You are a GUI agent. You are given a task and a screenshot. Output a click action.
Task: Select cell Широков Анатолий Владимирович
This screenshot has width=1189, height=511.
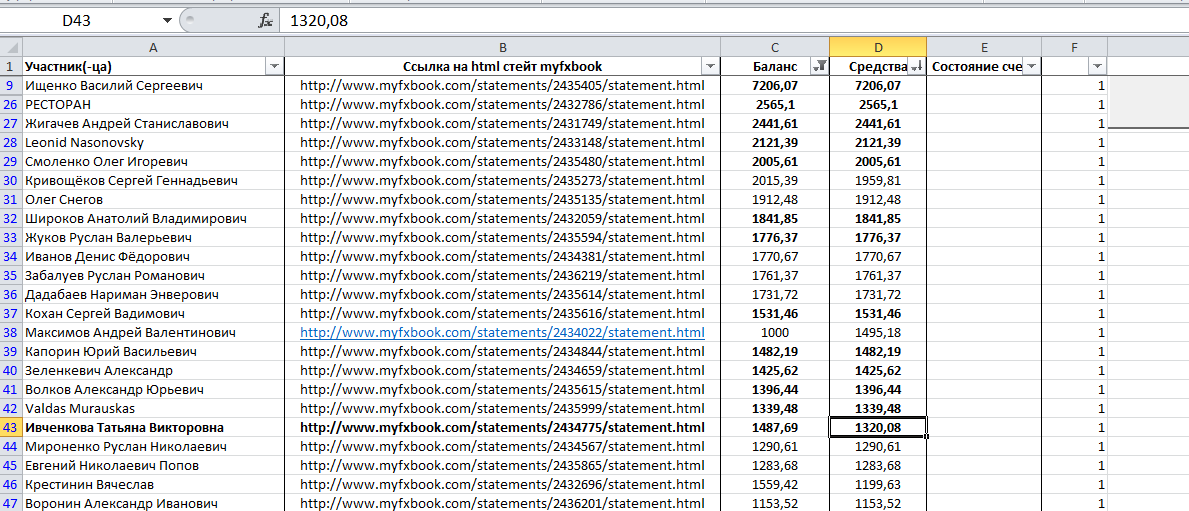[154, 218]
